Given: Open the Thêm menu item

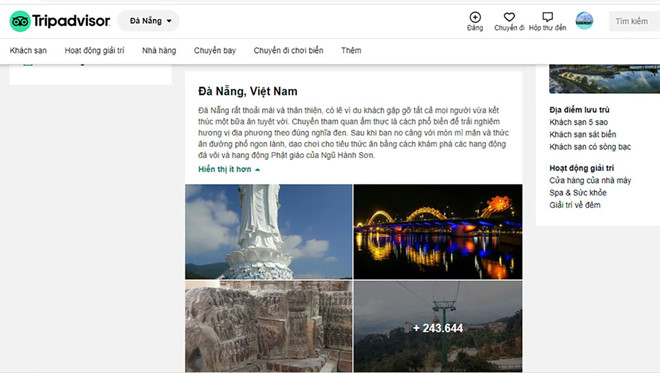Looking at the screenshot, I should [351, 51].
